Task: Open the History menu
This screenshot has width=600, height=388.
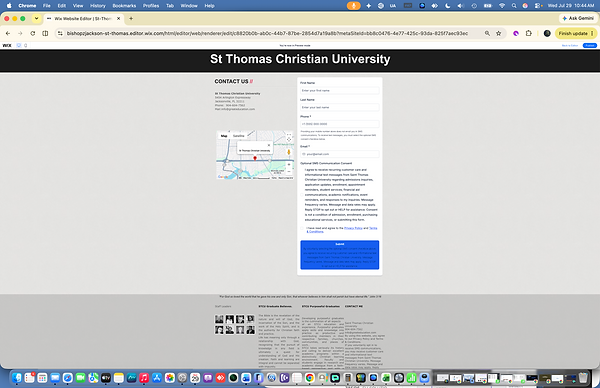Action: [x=98, y=6]
